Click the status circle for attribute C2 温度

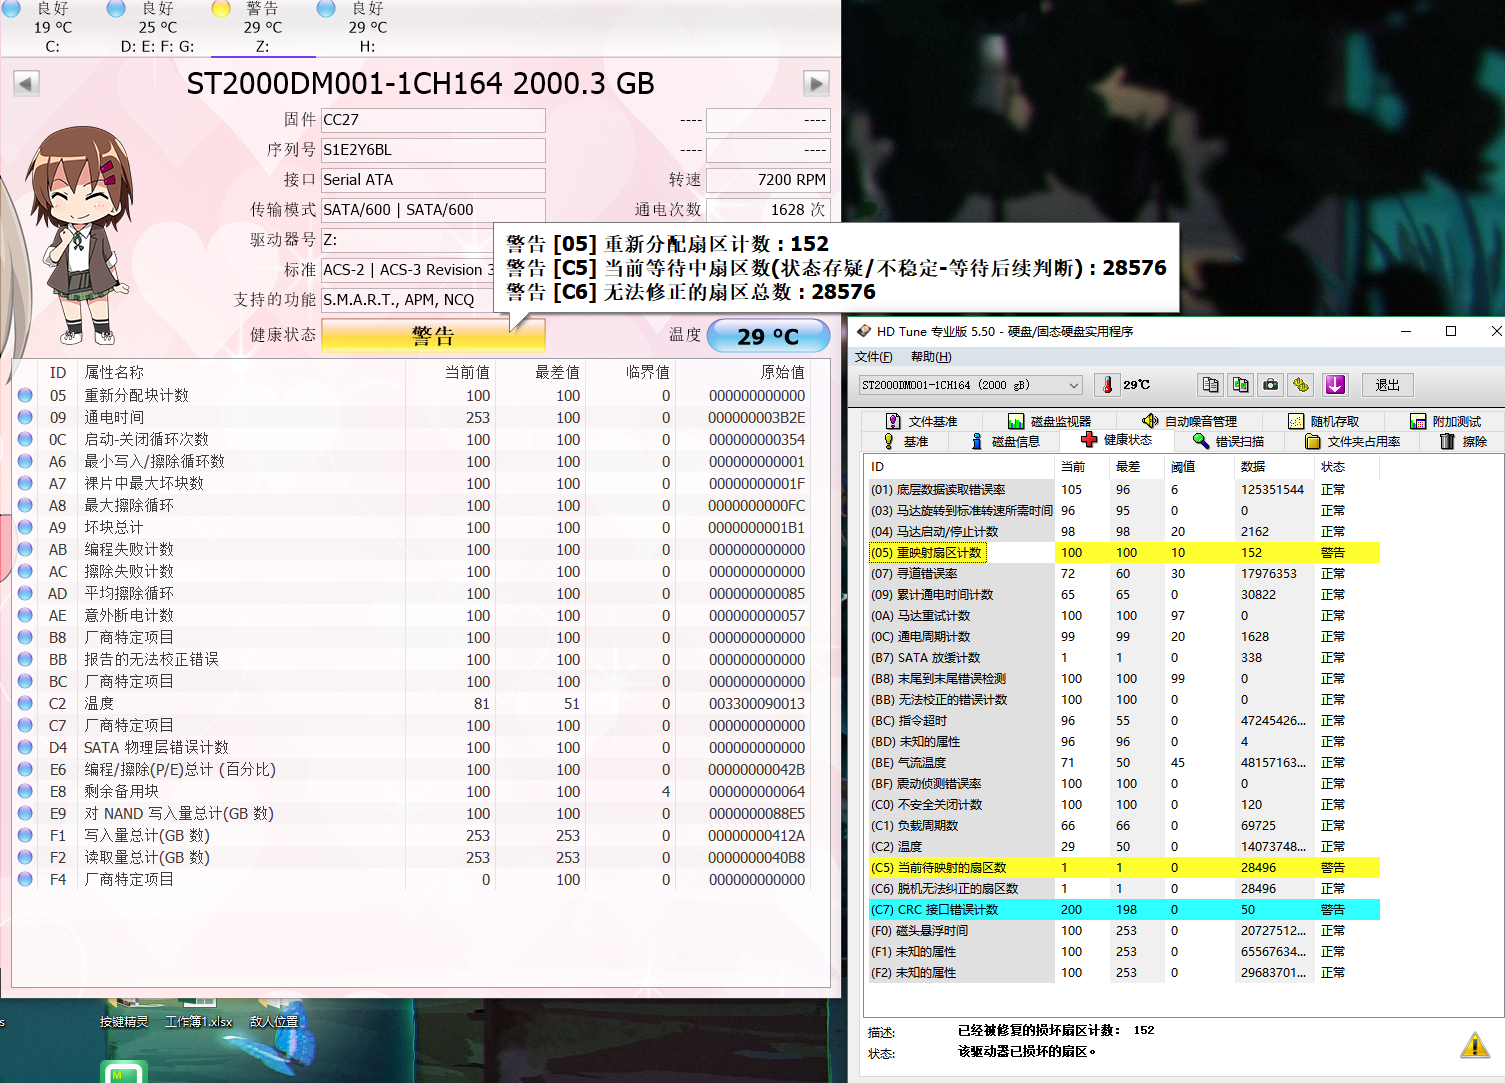point(26,703)
